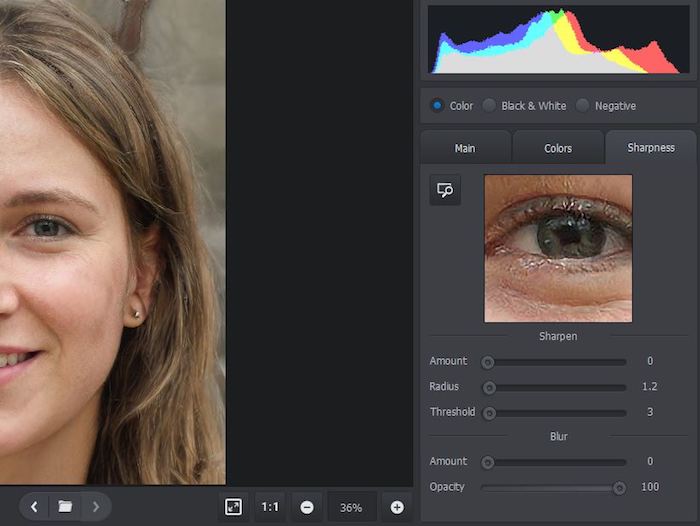This screenshot has height=526, width=700.
Task: Go to the next photo arrow
Action: (96, 507)
